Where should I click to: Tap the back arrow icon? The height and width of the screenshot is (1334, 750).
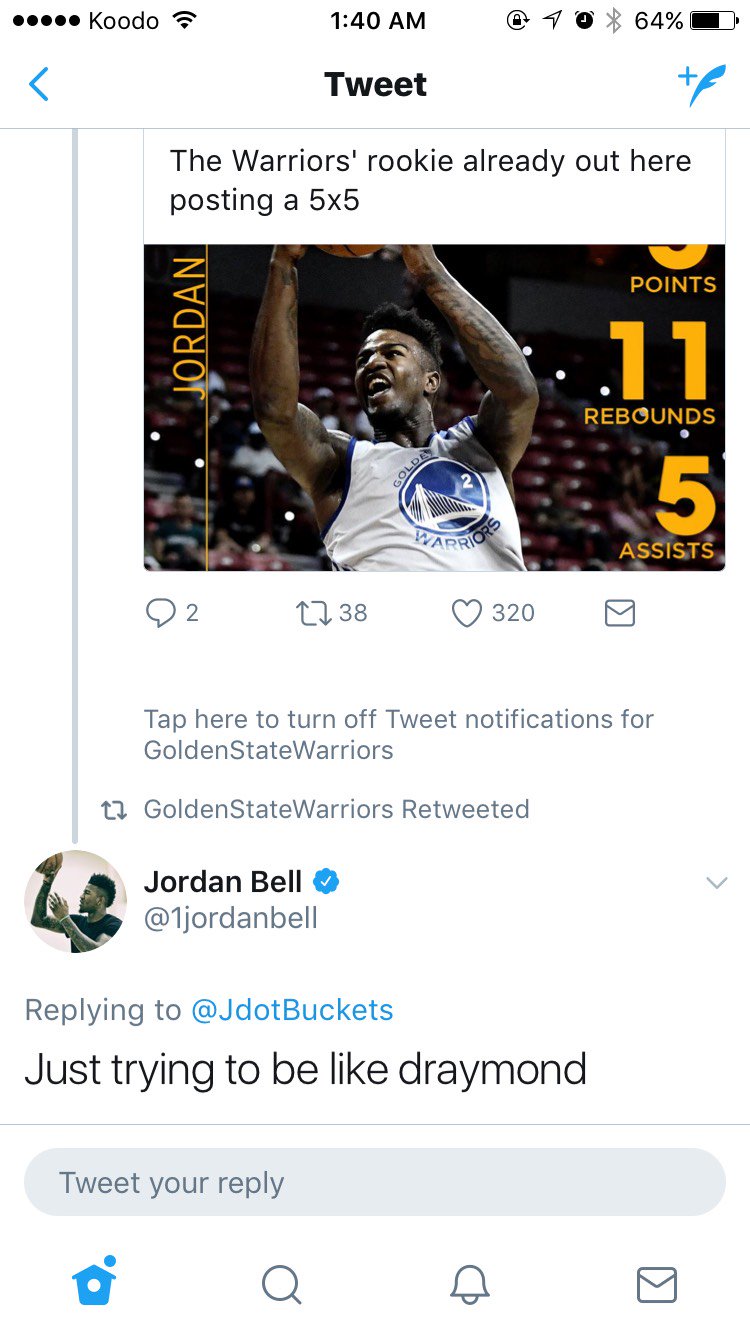pos(38,85)
